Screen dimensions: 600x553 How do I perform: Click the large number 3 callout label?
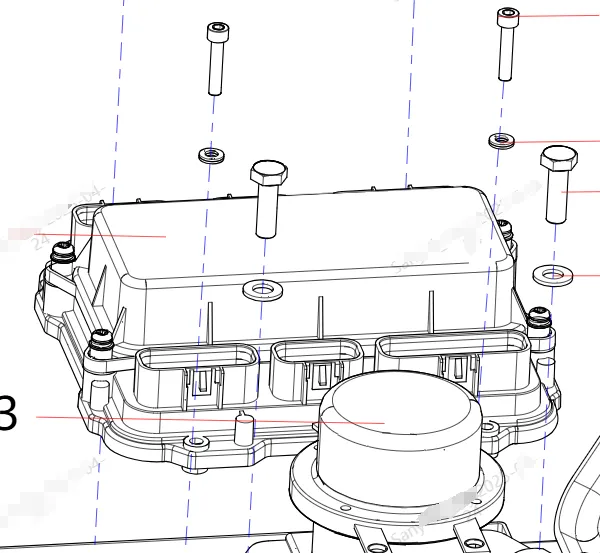pyautogui.click(x=8, y=414)
